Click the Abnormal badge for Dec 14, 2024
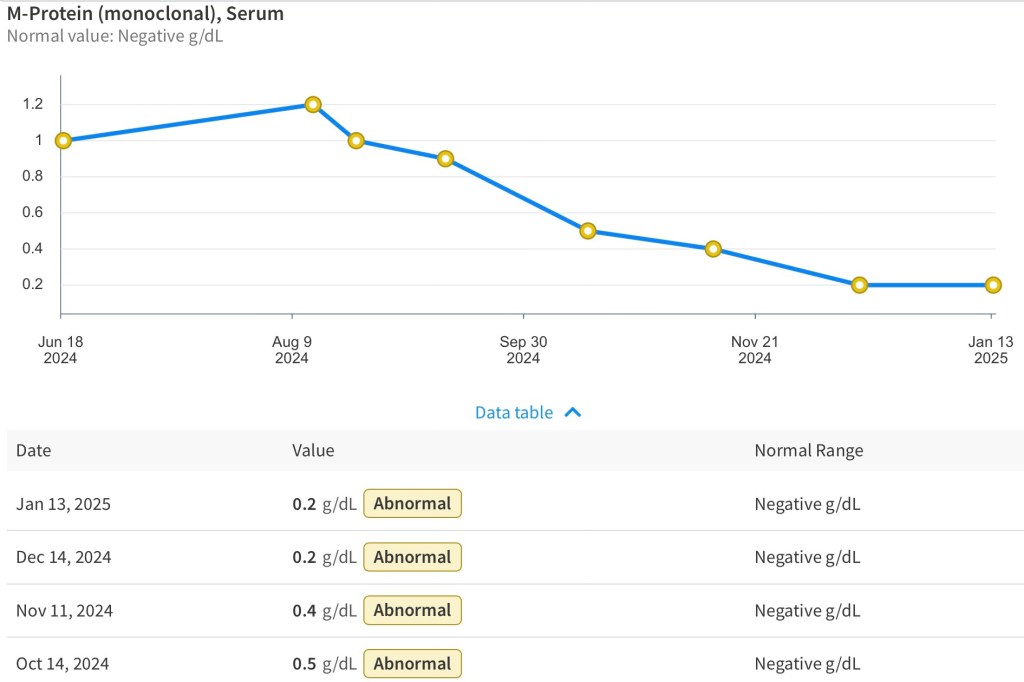The height and width of the screenshot is (682, 1024). point(412,557)
